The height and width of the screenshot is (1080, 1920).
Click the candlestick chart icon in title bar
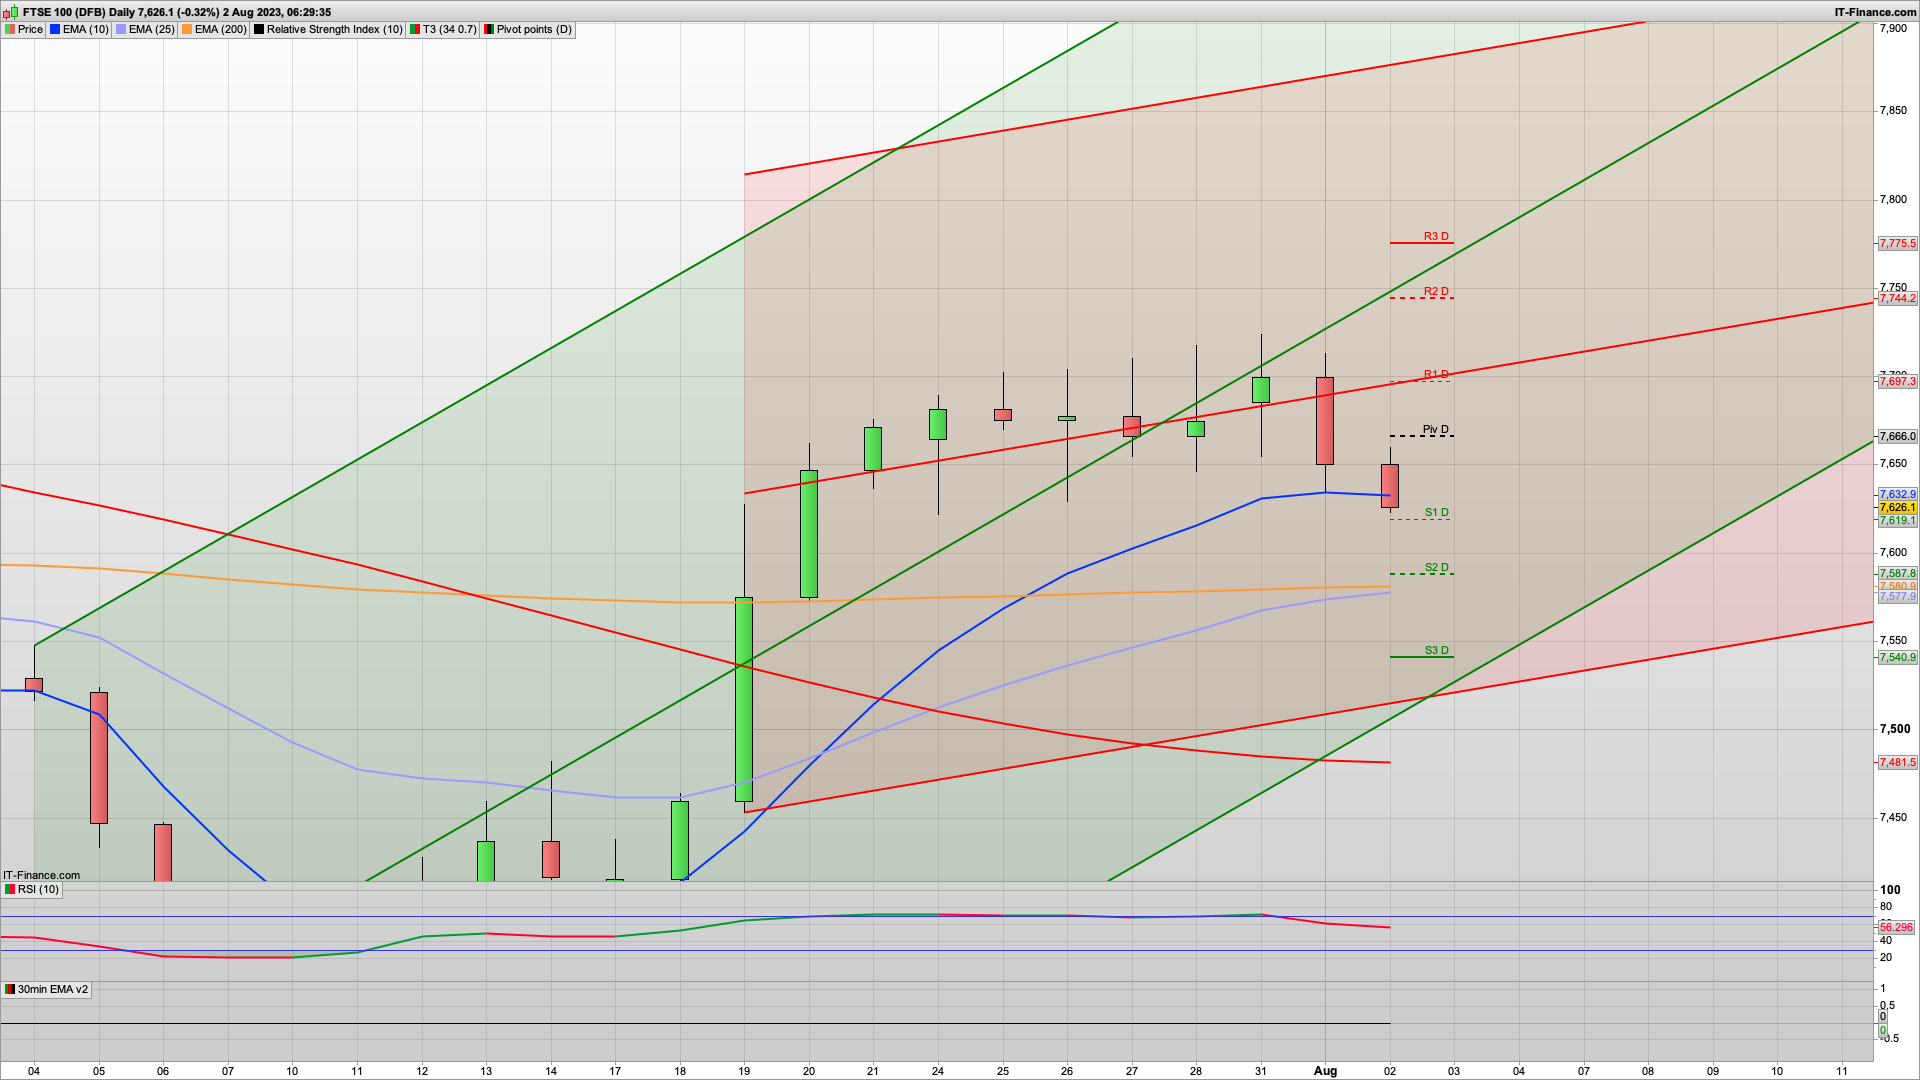click(x=12, y=12)
